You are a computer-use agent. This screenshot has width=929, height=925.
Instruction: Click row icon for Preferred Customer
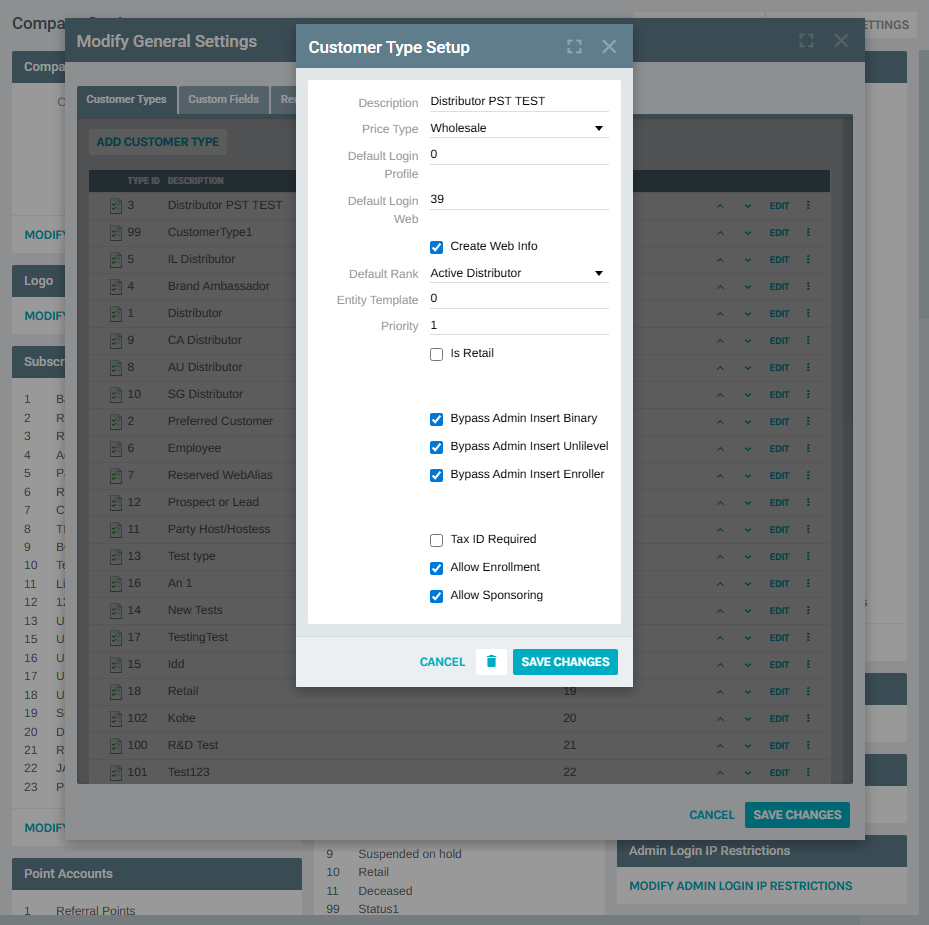(x=116, y=422)
